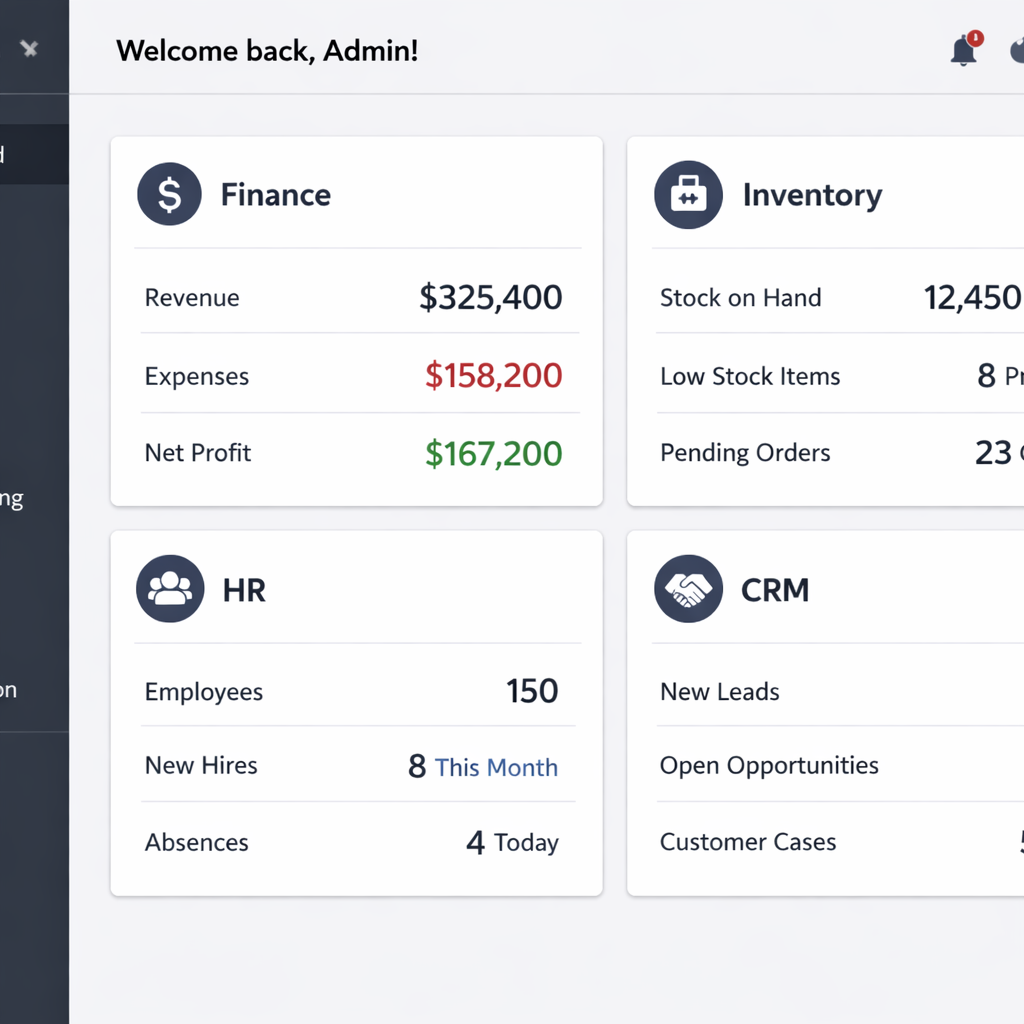Click the Finance dollar sign icon
This screenshot has height=1024, width=1024.
point(169,194)
